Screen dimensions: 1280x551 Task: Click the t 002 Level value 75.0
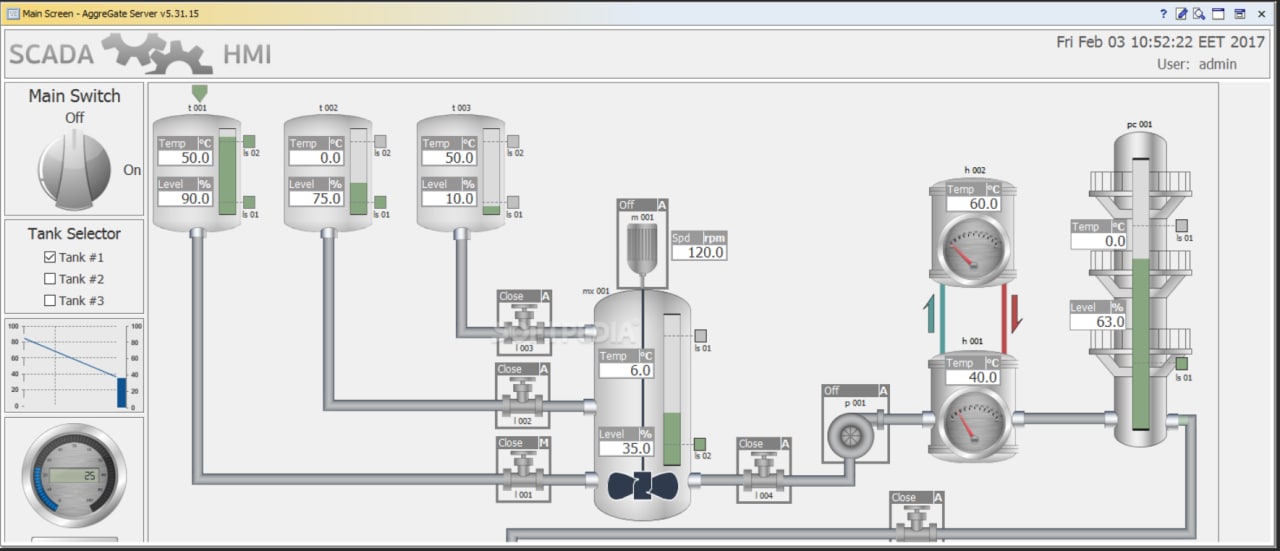point(317,198)
